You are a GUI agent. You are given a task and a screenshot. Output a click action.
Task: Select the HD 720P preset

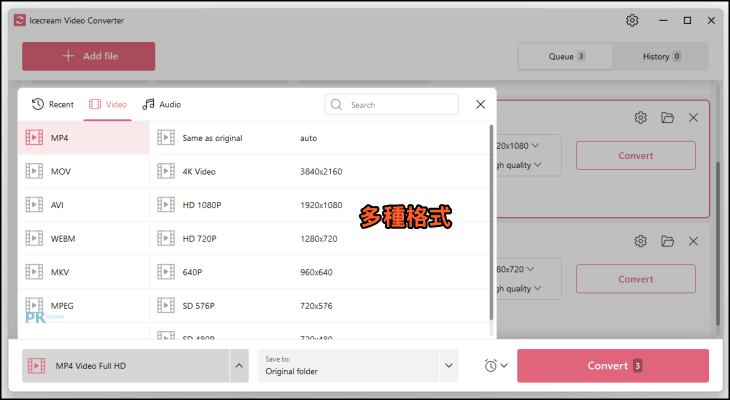click(319, 238)
